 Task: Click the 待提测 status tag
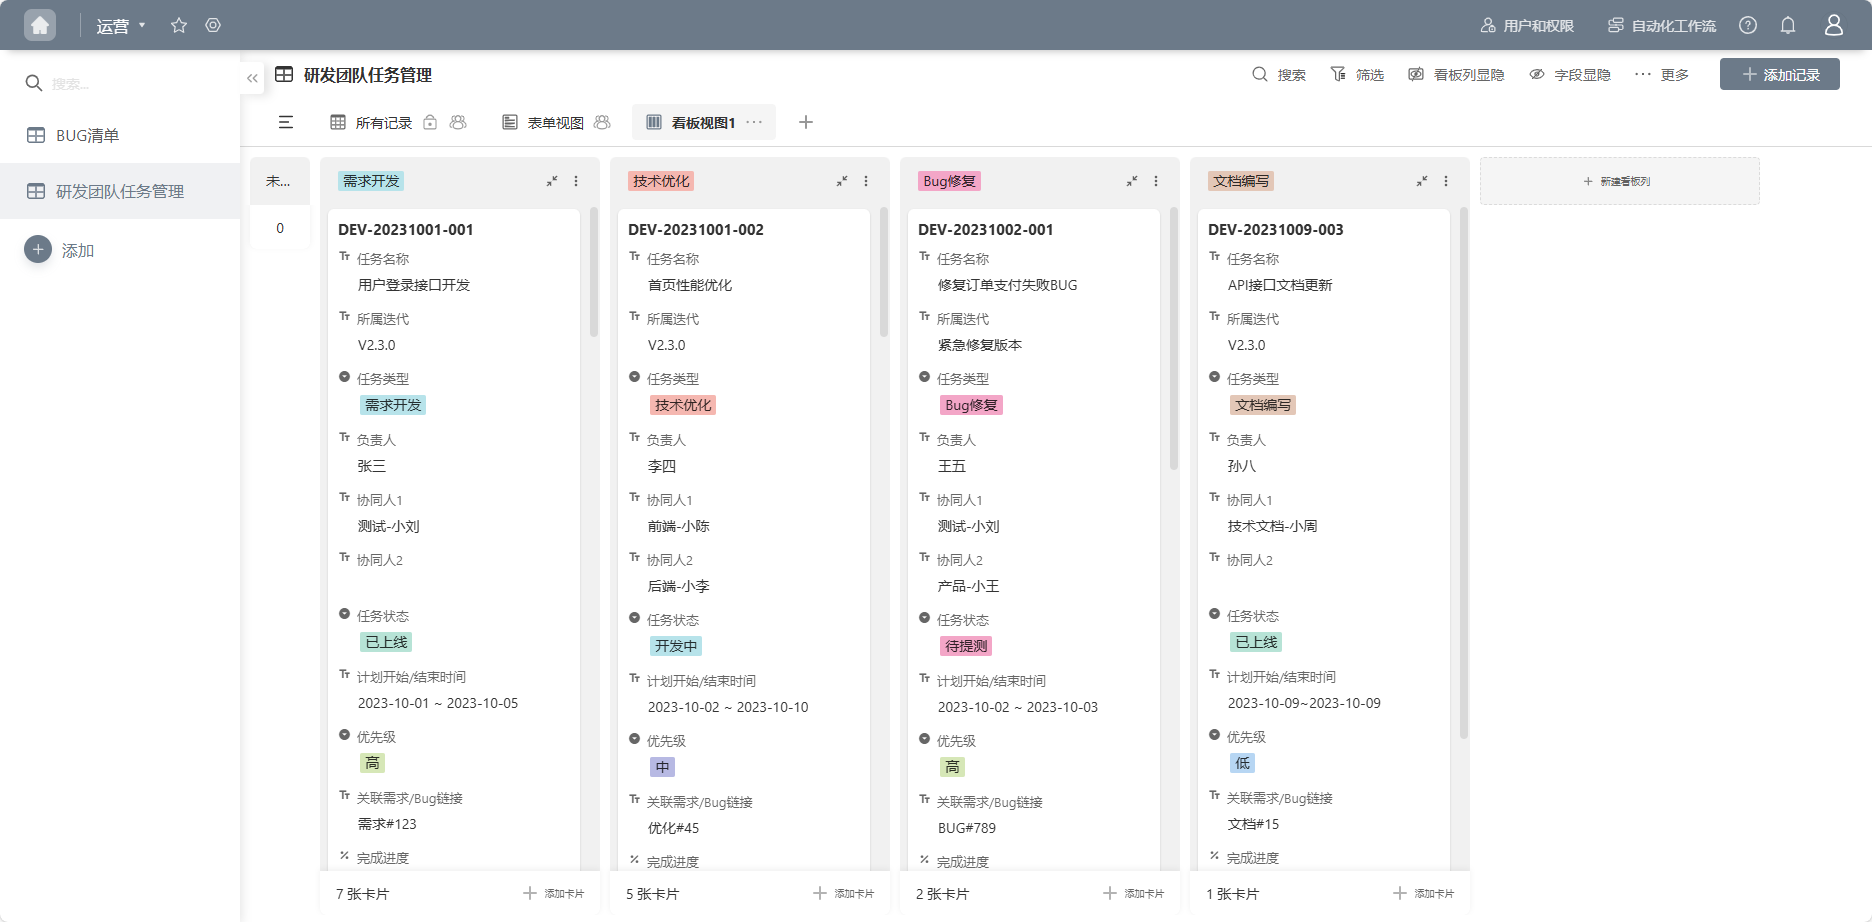click(x=966, y=646)
